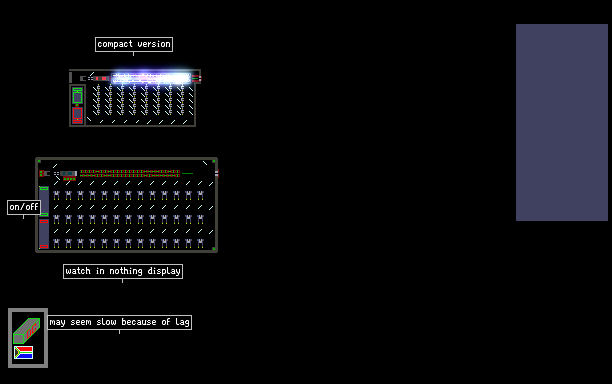Click the short green line right of dotted strip

(187, 173)
